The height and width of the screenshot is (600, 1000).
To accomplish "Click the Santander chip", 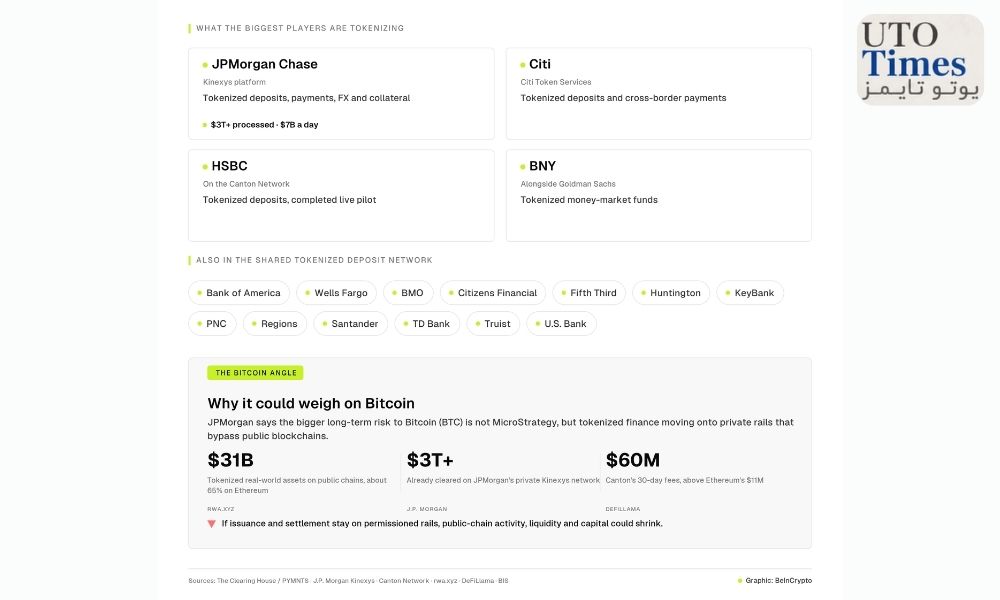I will coord(351,324).
